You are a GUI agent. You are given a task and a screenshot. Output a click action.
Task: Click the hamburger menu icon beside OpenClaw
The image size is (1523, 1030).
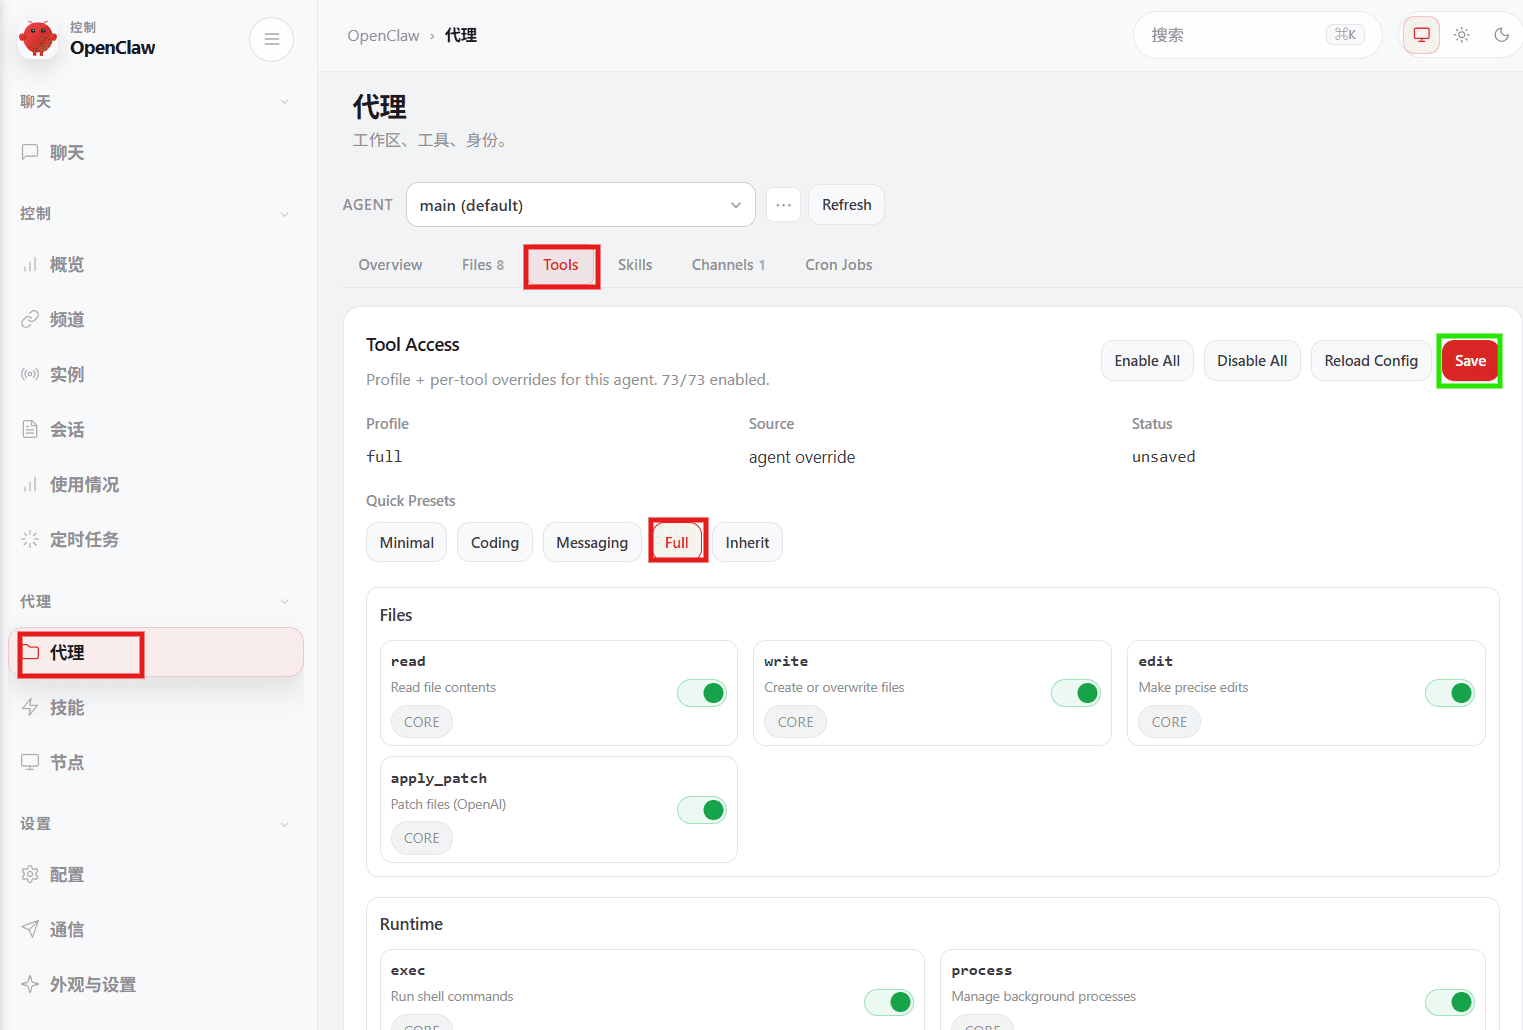point(271,40)
